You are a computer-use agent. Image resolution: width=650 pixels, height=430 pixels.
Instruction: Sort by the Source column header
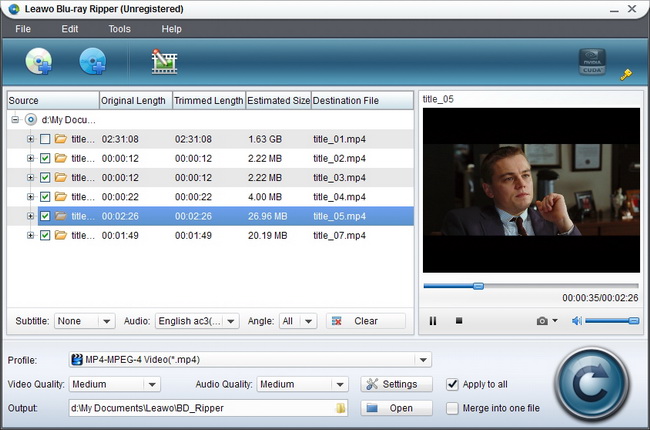pyautogui.click(x=53, y=100)
